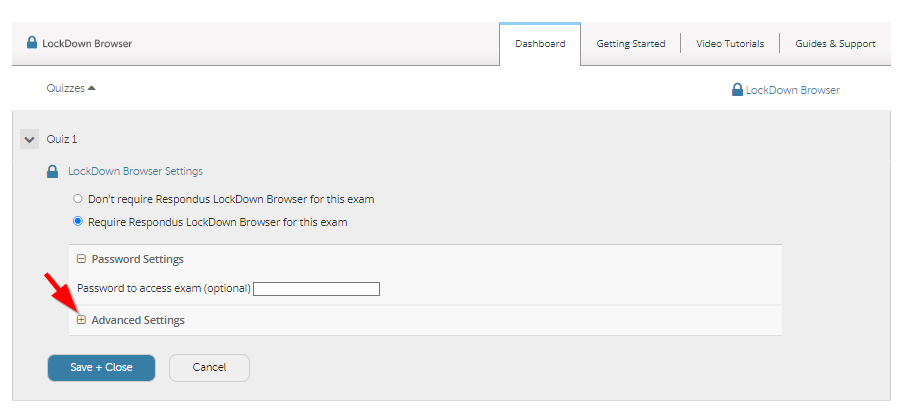Image resolution: width=903 pixels, height=415 pixels.
Task: Open the Video Tutorials tab
Action: [730, 44]
